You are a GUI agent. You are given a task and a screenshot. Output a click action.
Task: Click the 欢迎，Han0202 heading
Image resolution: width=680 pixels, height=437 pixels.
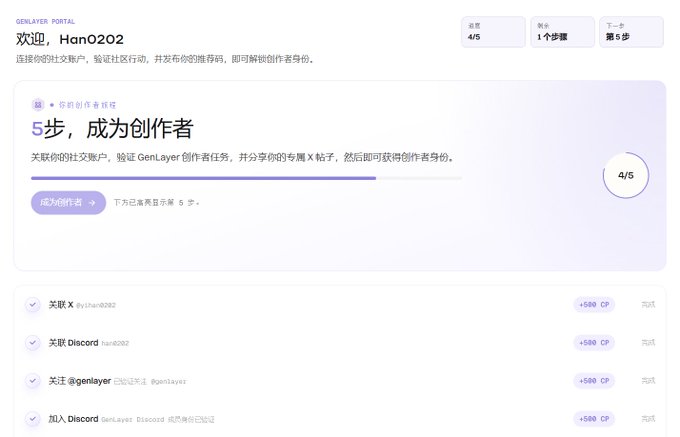70,39
